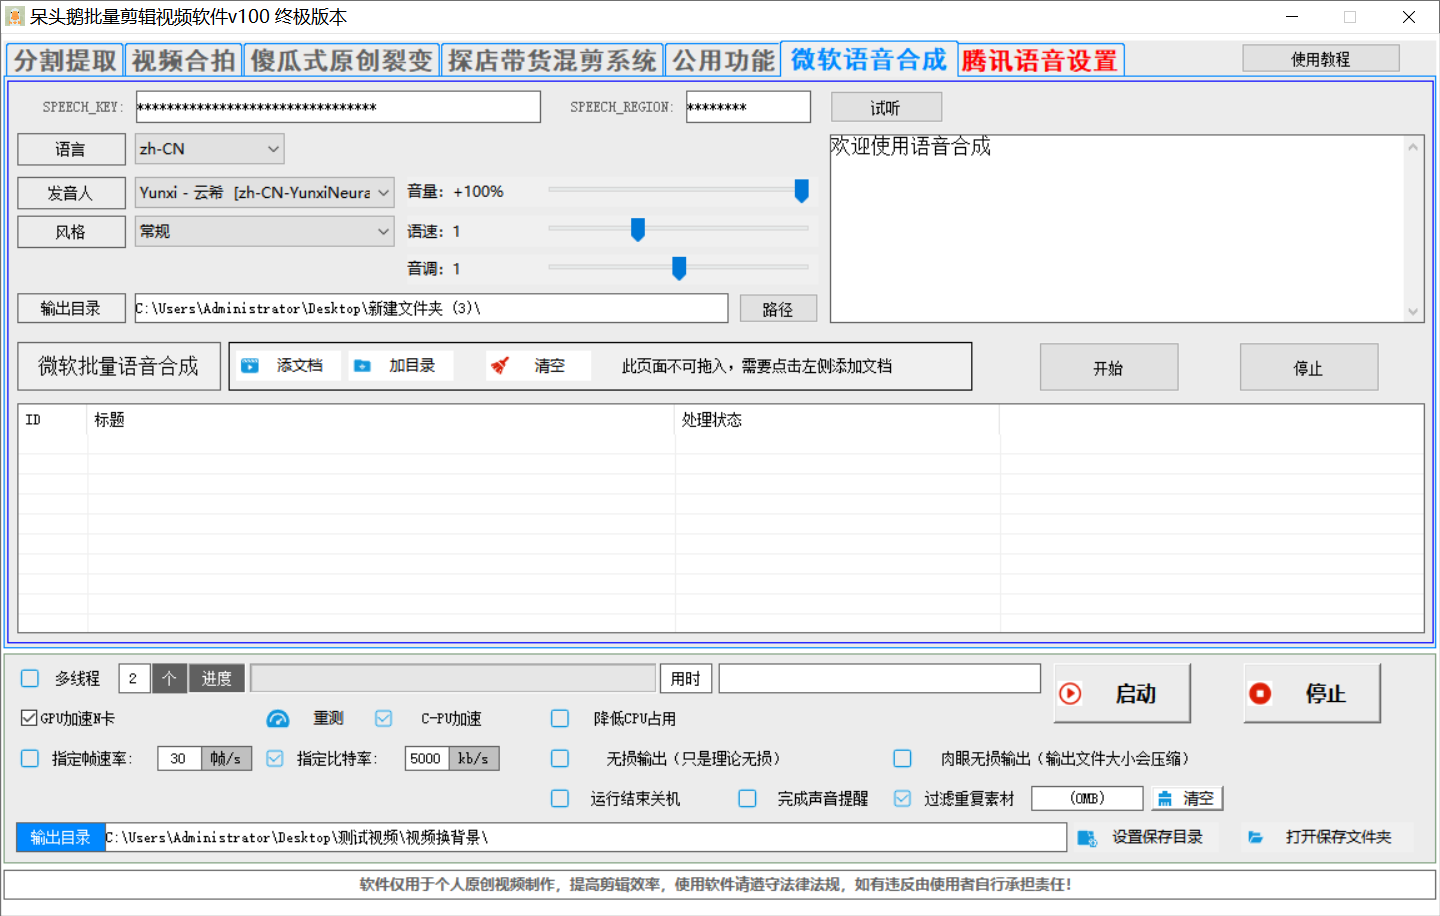The image size is (1440, 916).
Task: Click the 处理状态 column header
Action: [x=838, y=420]
